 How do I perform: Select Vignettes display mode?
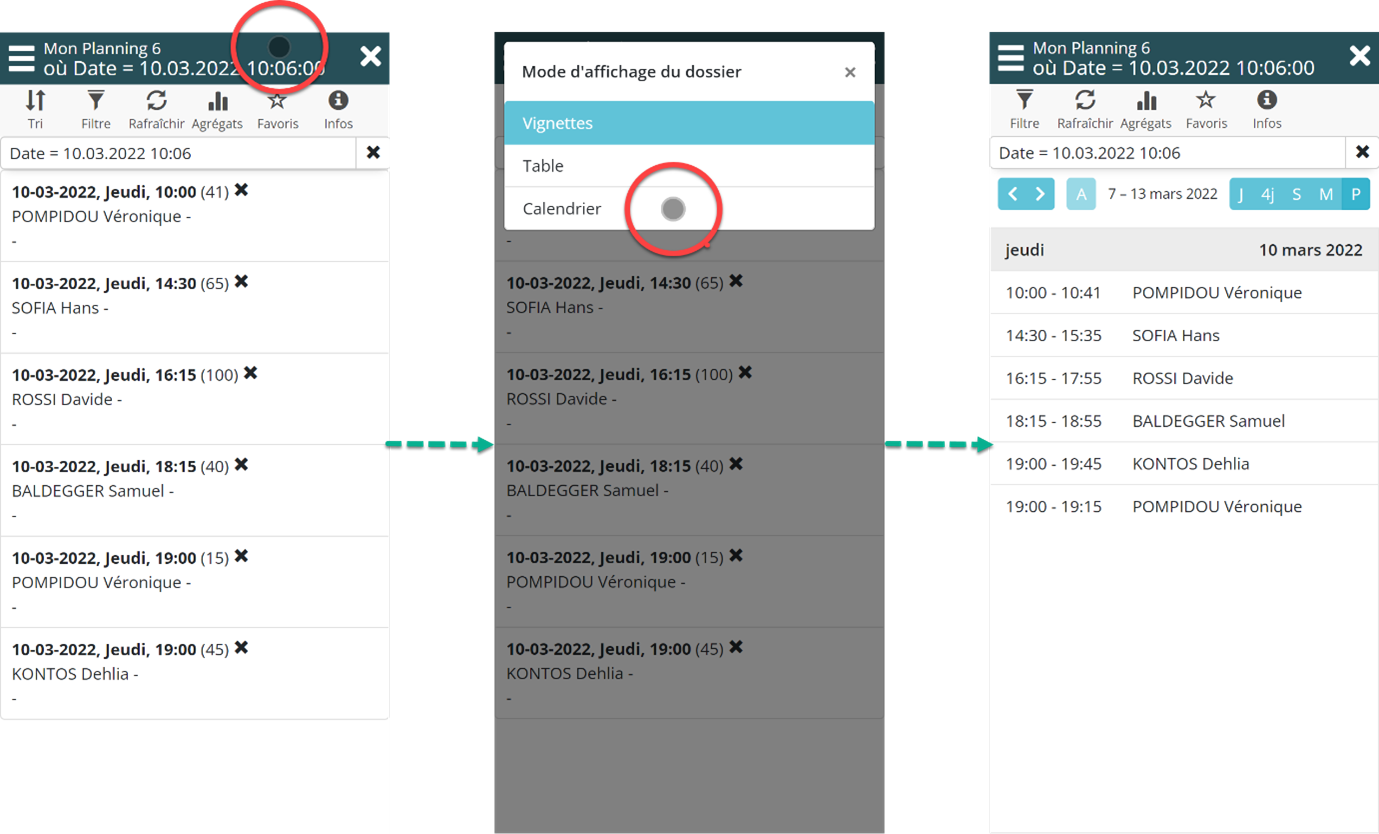click(689, 123)
